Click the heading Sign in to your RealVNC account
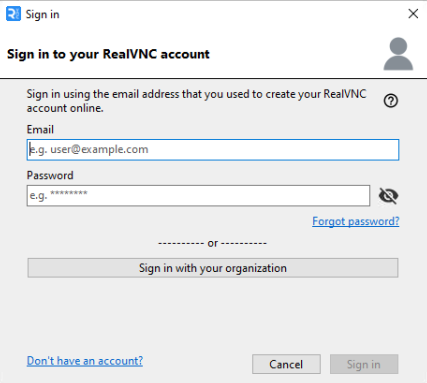427x383 pixels. pyautogui.click(x=108, y=54)
